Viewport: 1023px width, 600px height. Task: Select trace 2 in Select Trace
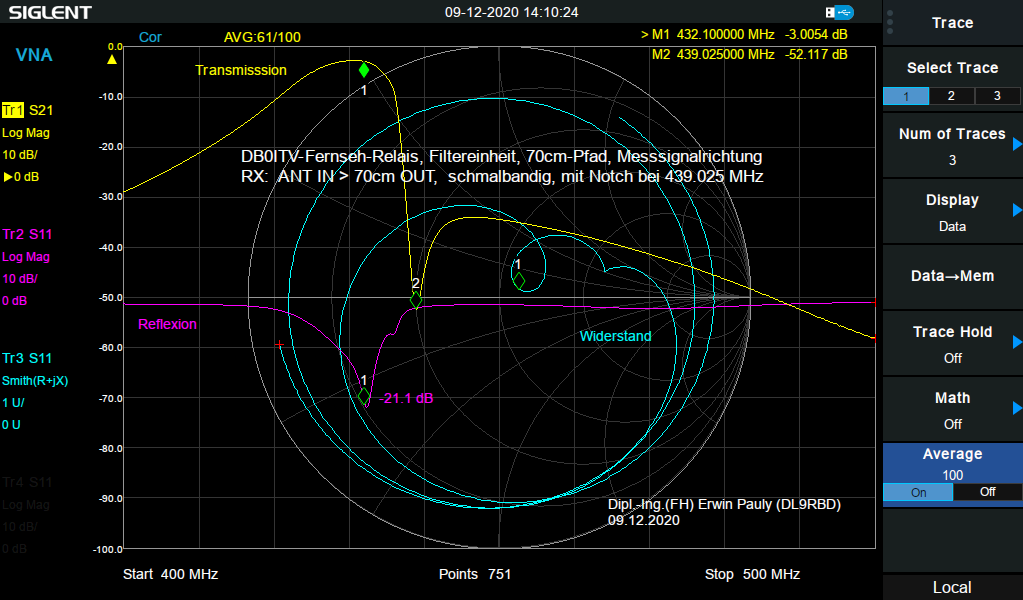[x=951, y=96]
